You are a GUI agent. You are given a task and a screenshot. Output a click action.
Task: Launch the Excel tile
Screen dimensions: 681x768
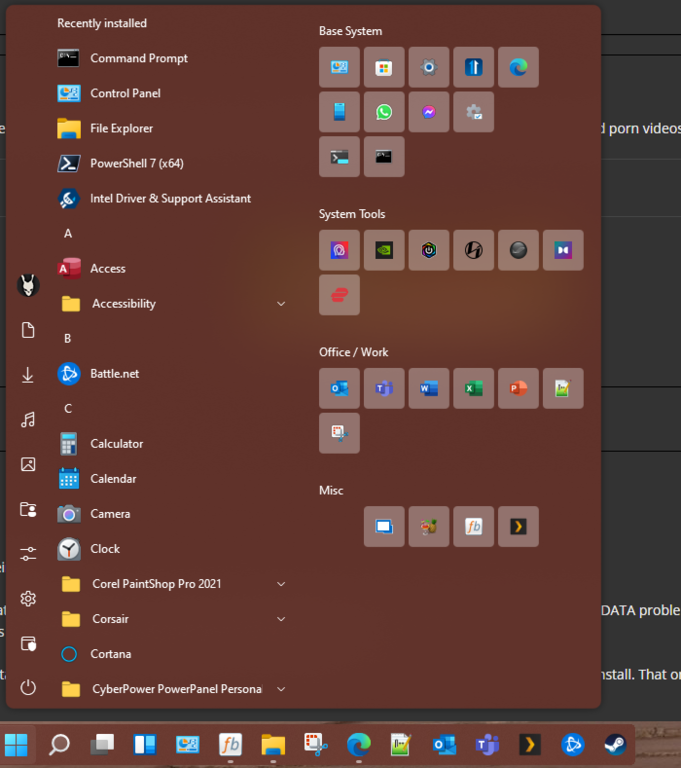(x=473, y=388)
